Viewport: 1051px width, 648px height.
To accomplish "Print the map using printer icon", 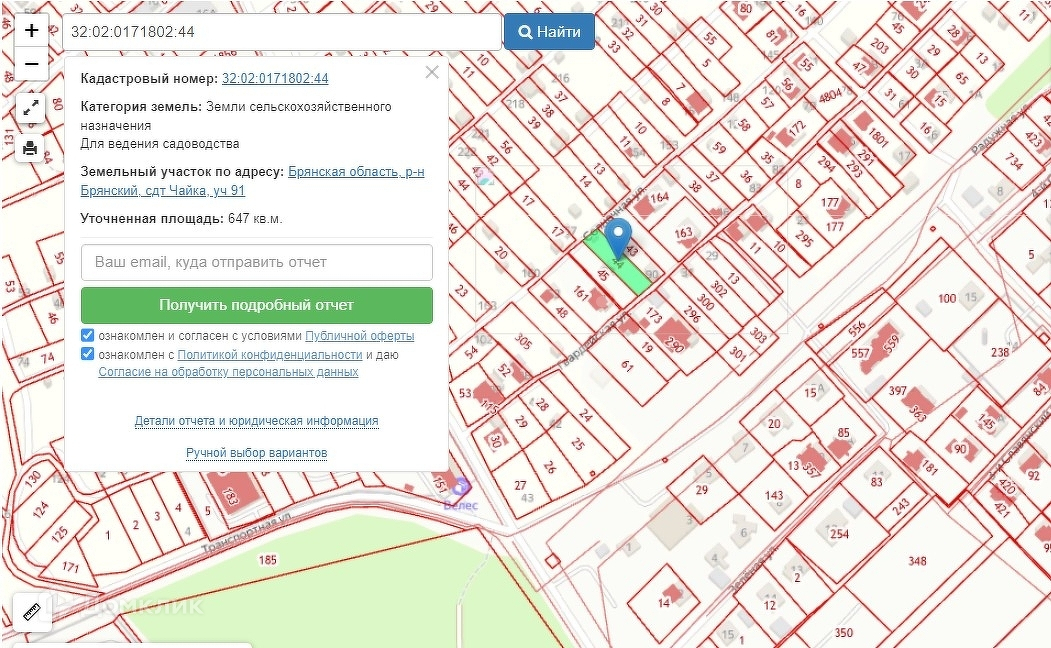I will (30, 149).
